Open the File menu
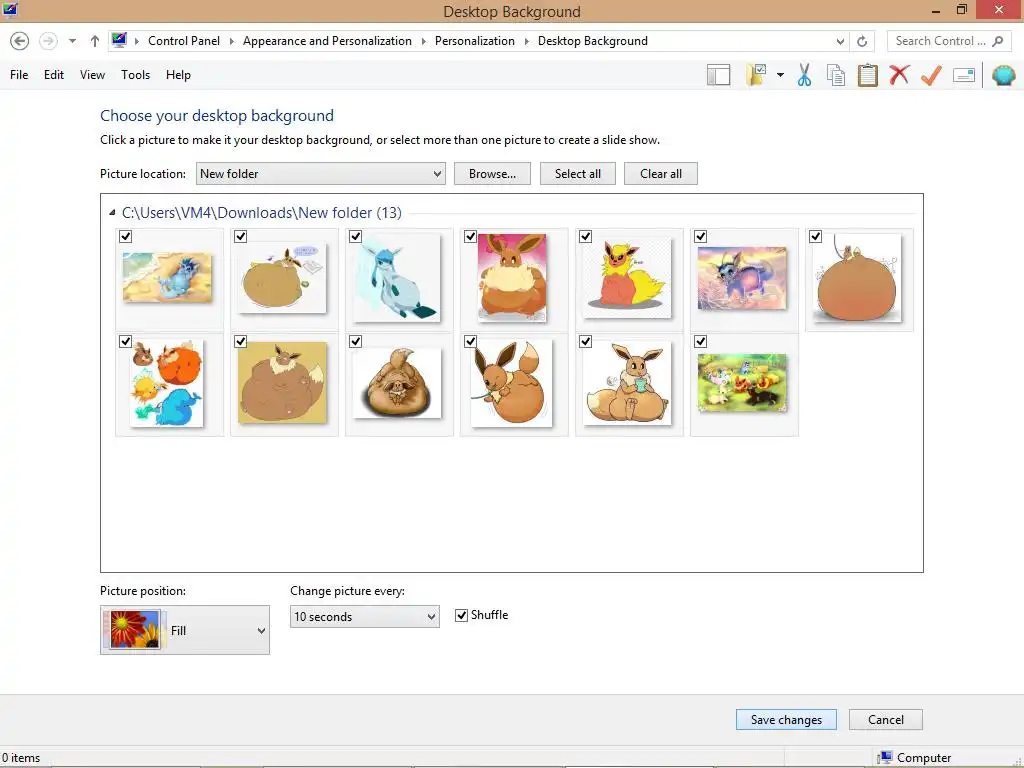 (x=19, y=75)
